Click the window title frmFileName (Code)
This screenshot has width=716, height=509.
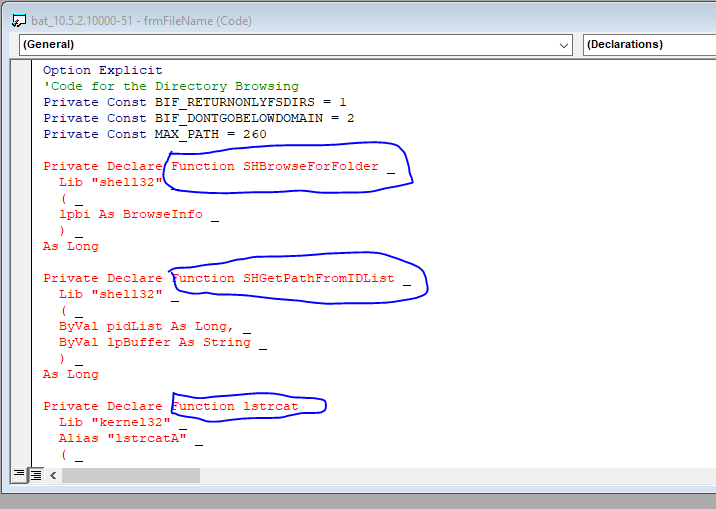(197, 21)
